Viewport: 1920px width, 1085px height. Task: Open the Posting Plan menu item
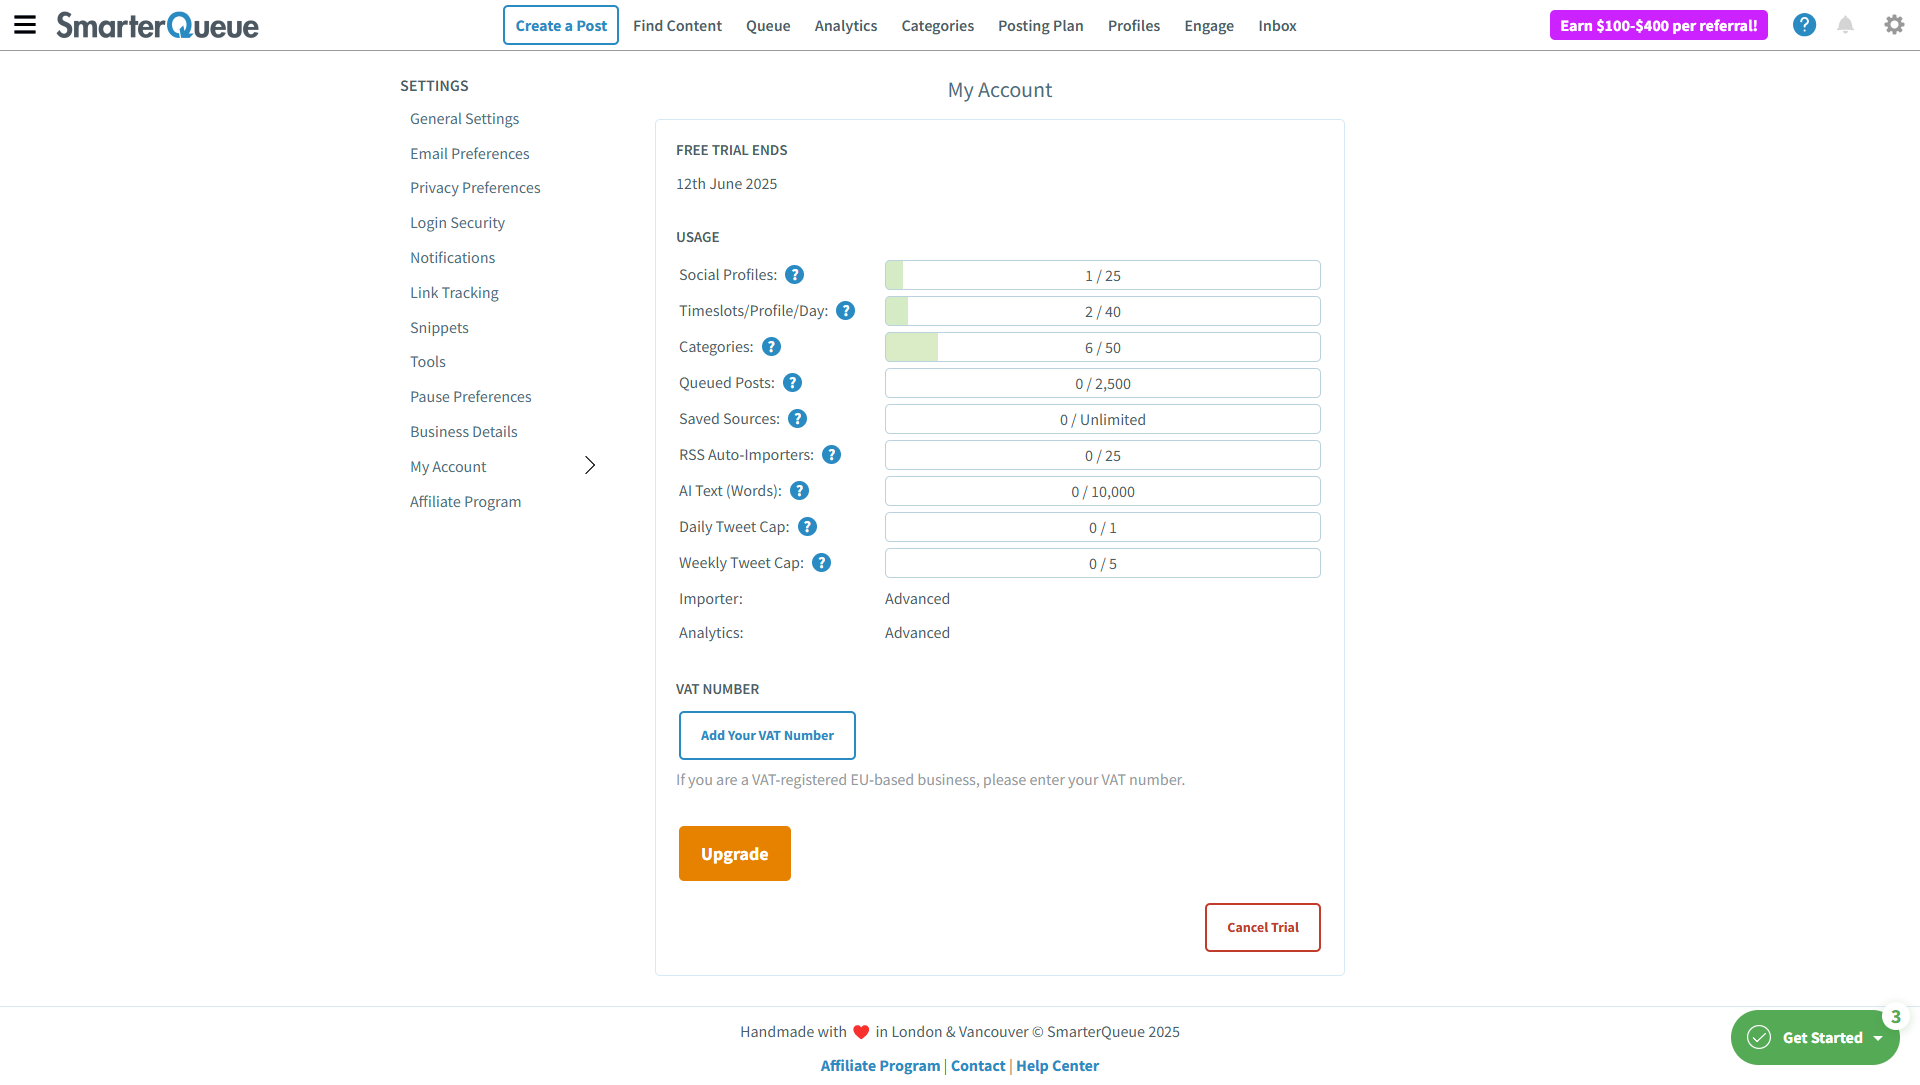(x=1040, y=26)
